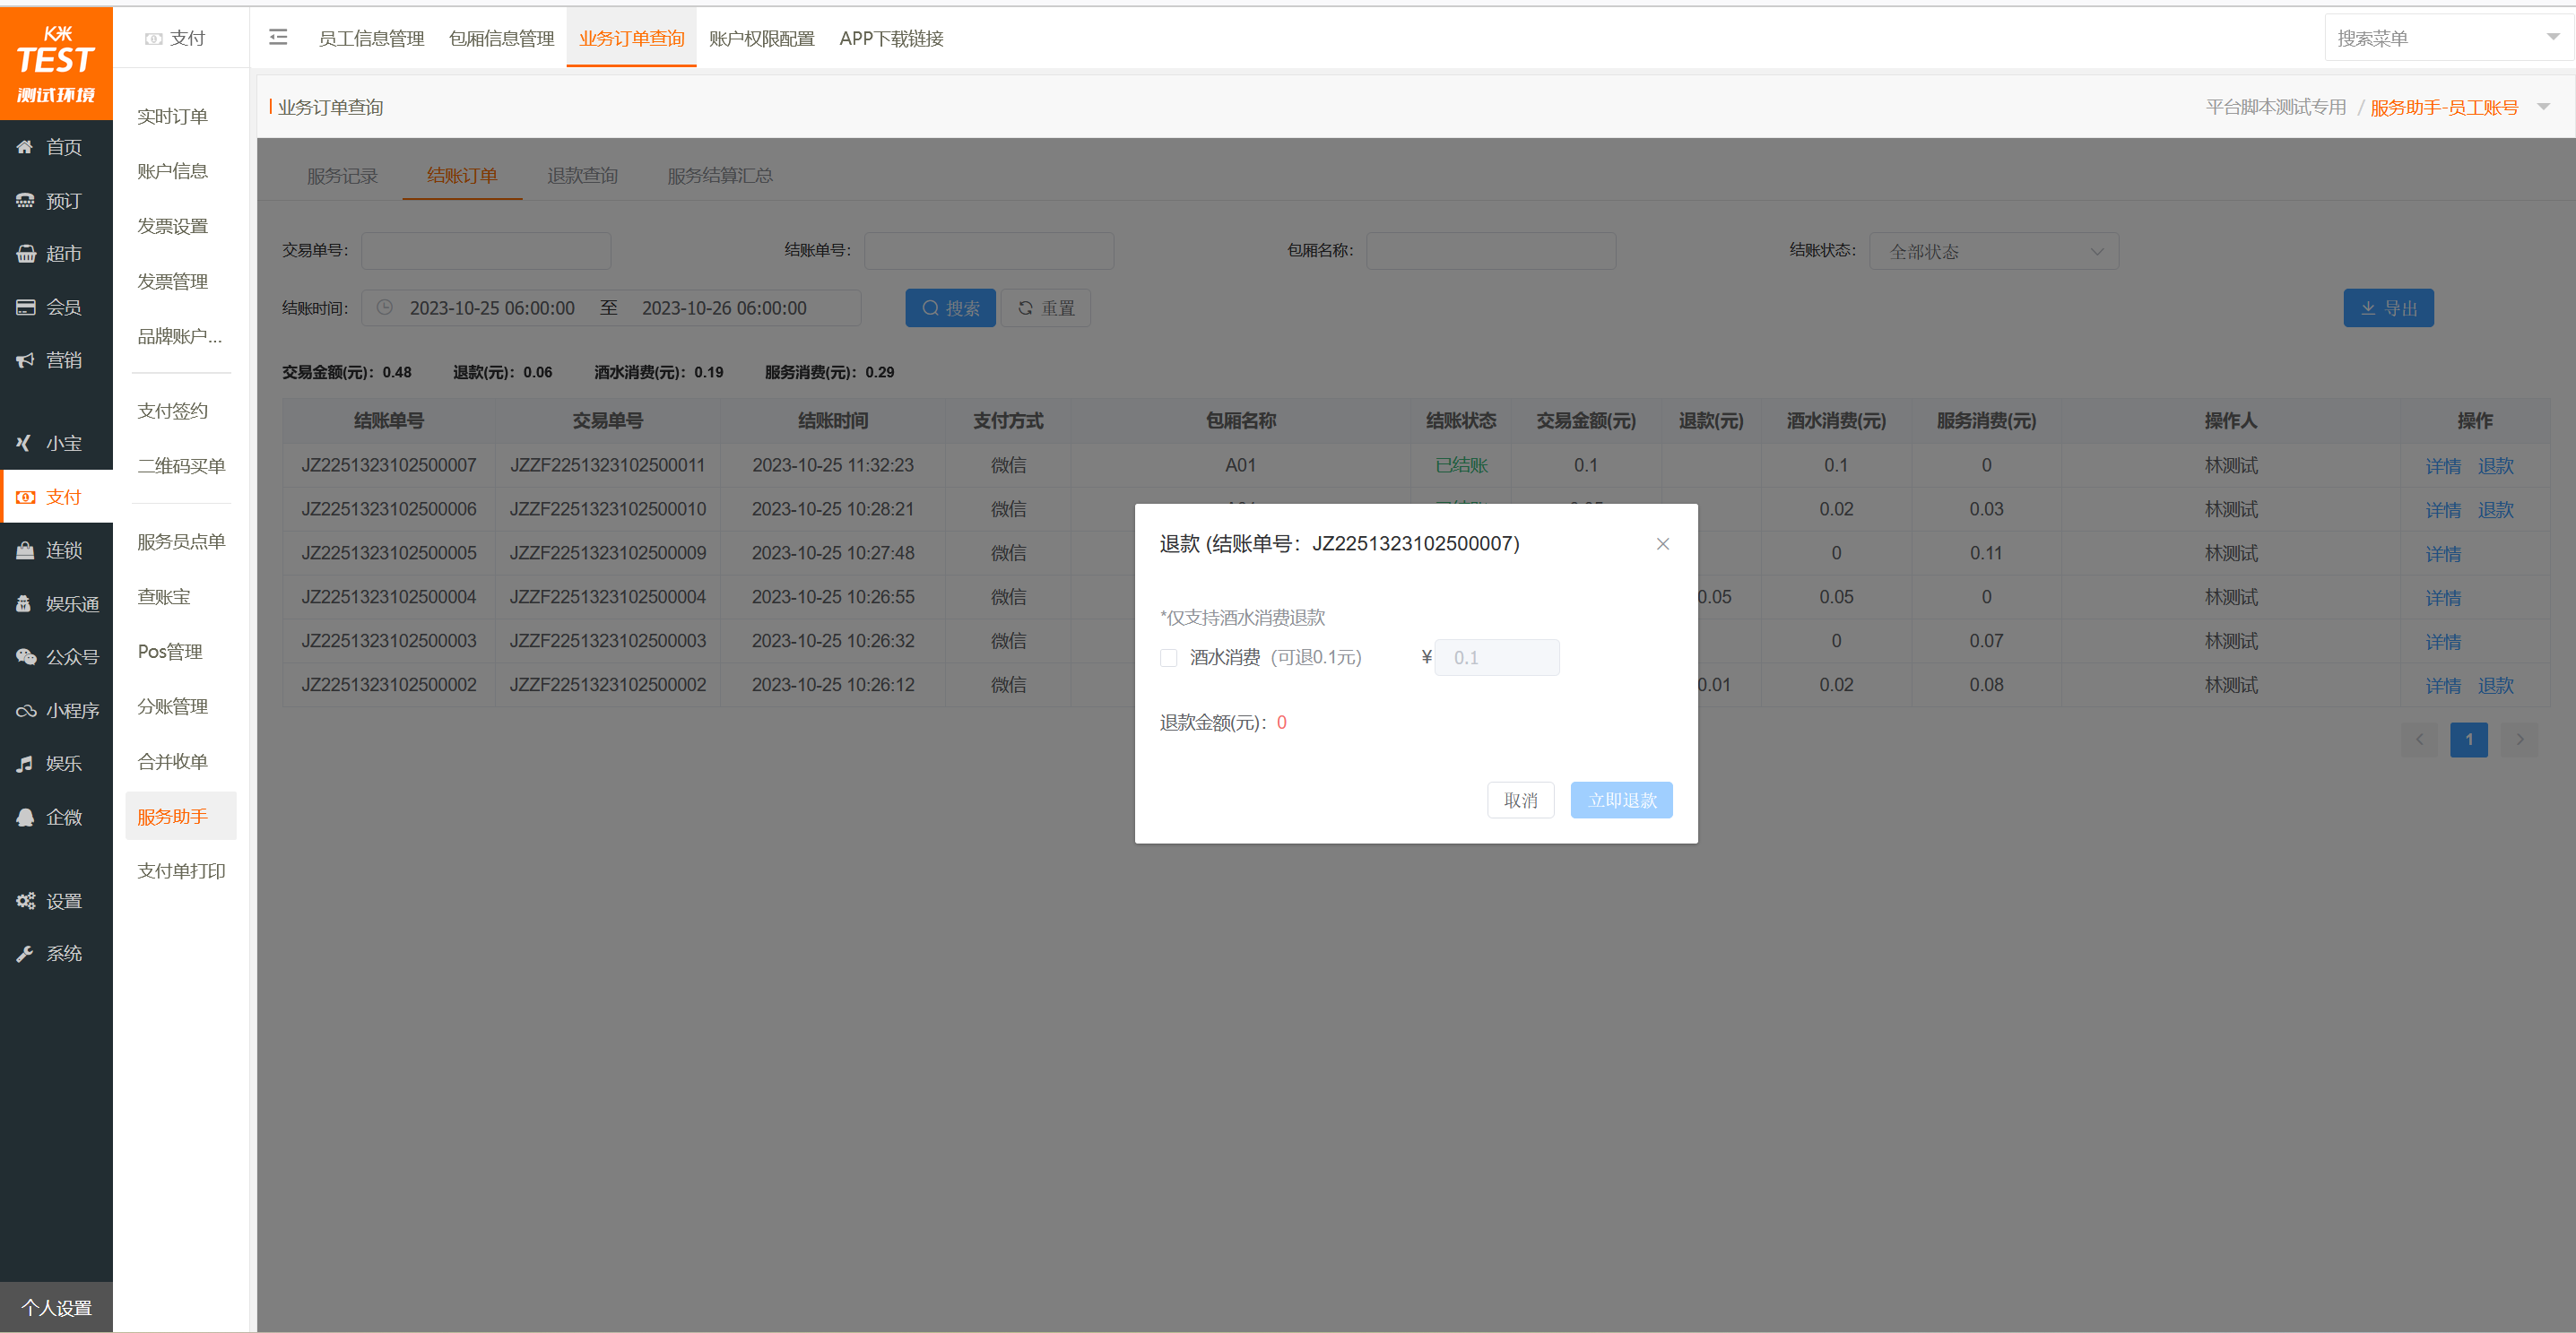Screen dimensions: 2576x1333
Task: Close the 退款 dialog with X
Action: click(x=1662, y=544)
